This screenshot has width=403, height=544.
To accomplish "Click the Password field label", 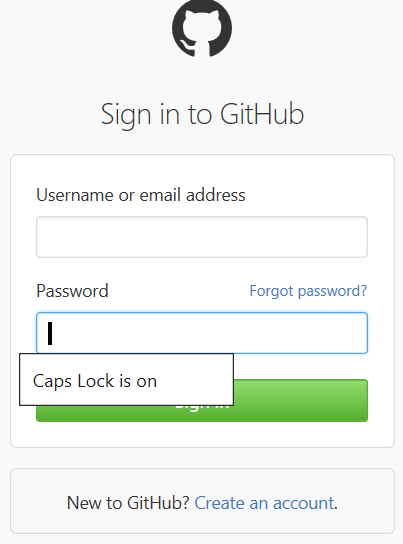I will point(72,291).
